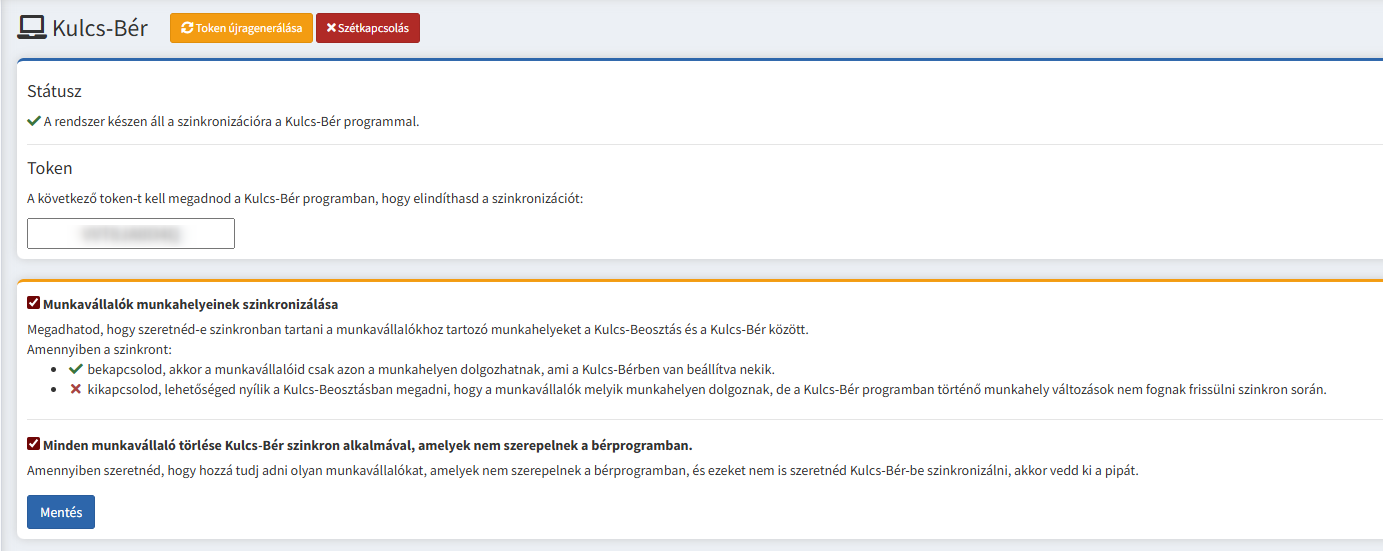Click the laptop icon beside Kulcs-Bér title

tap(32, 27)
